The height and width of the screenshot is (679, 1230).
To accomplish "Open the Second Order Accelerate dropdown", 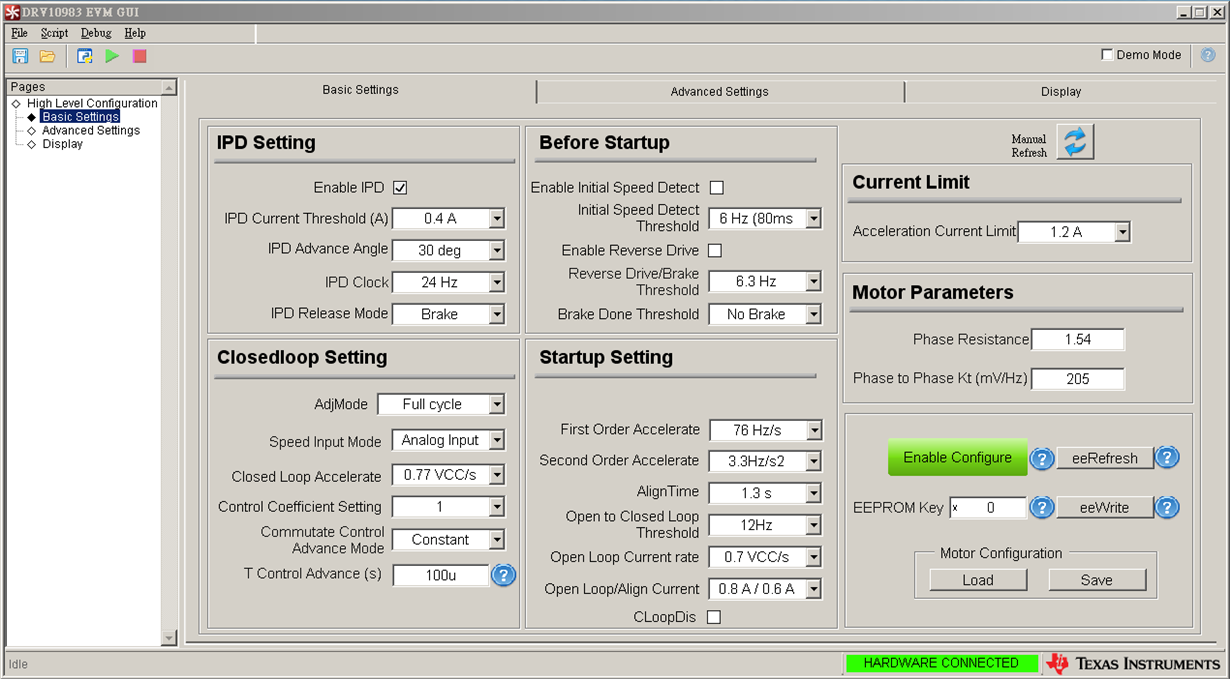I will point(814,461).
